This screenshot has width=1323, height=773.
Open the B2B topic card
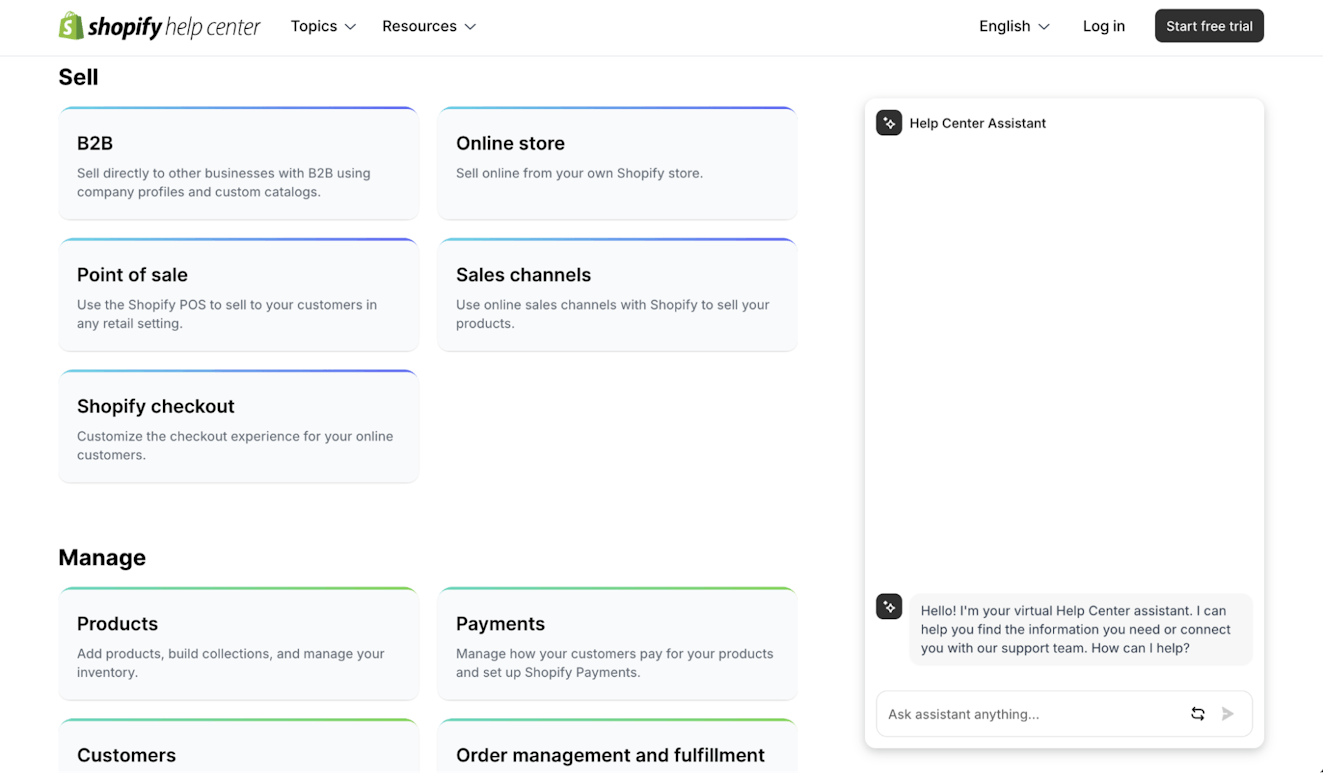(238, 164)
